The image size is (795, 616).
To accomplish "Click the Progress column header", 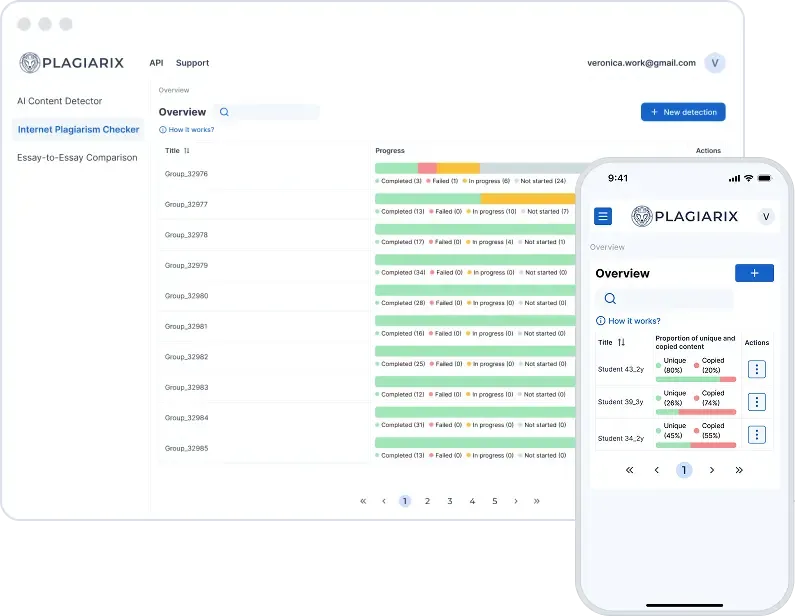I will (x=390, y=151).
